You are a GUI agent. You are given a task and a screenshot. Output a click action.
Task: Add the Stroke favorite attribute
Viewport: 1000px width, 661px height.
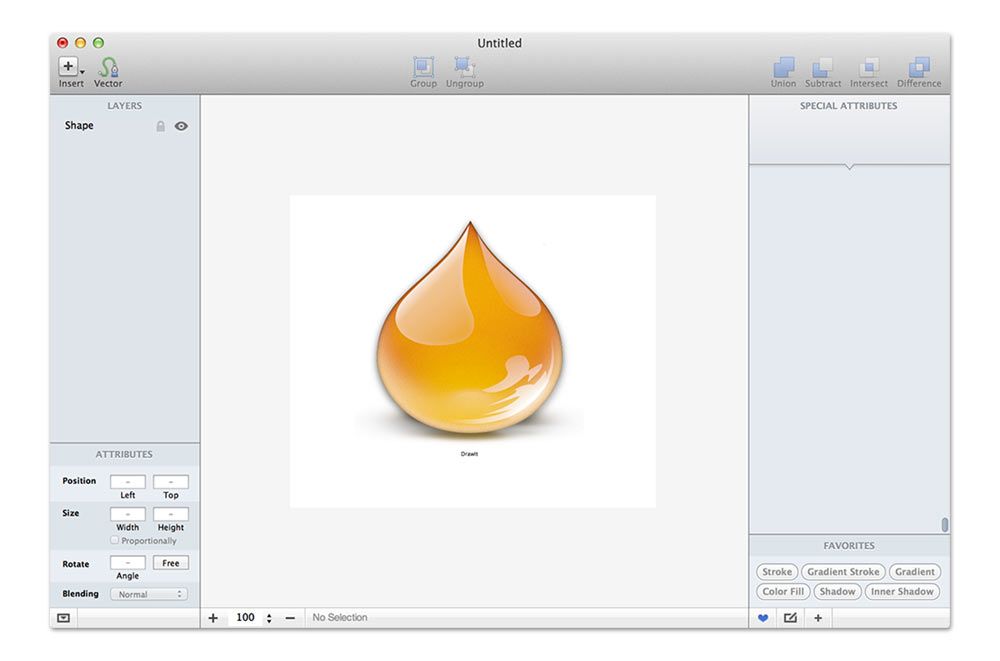[x=777, y=572]
